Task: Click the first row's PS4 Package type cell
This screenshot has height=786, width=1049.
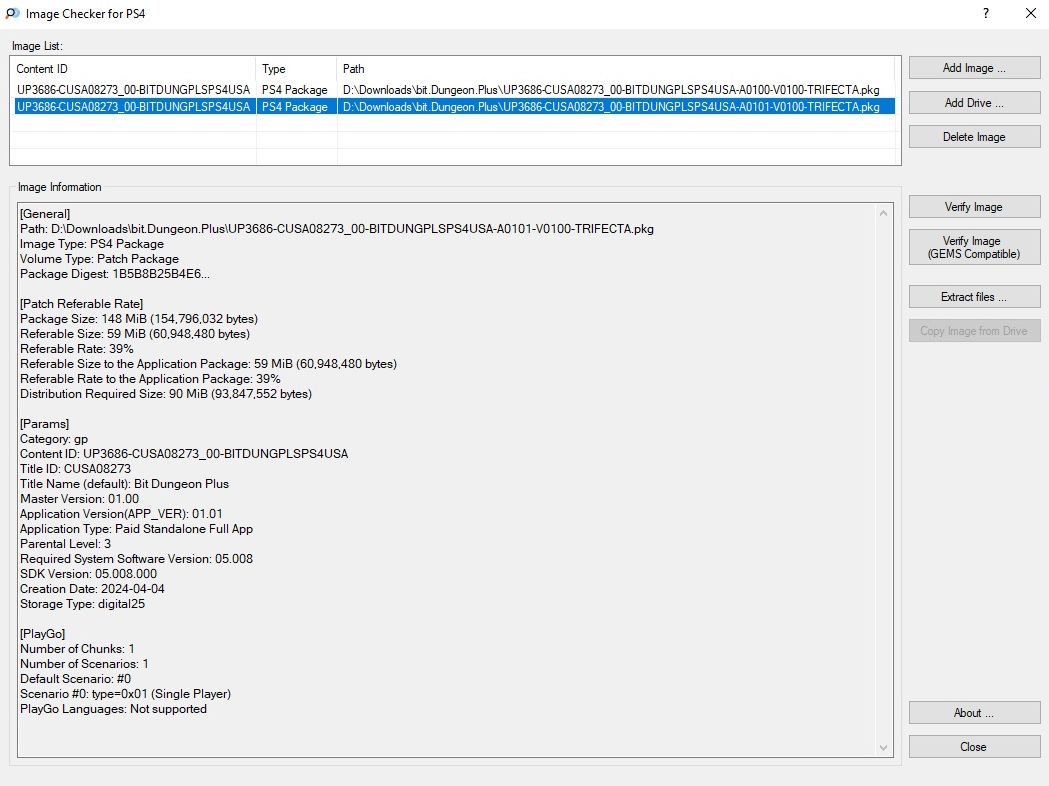Action: coord(294,90)
